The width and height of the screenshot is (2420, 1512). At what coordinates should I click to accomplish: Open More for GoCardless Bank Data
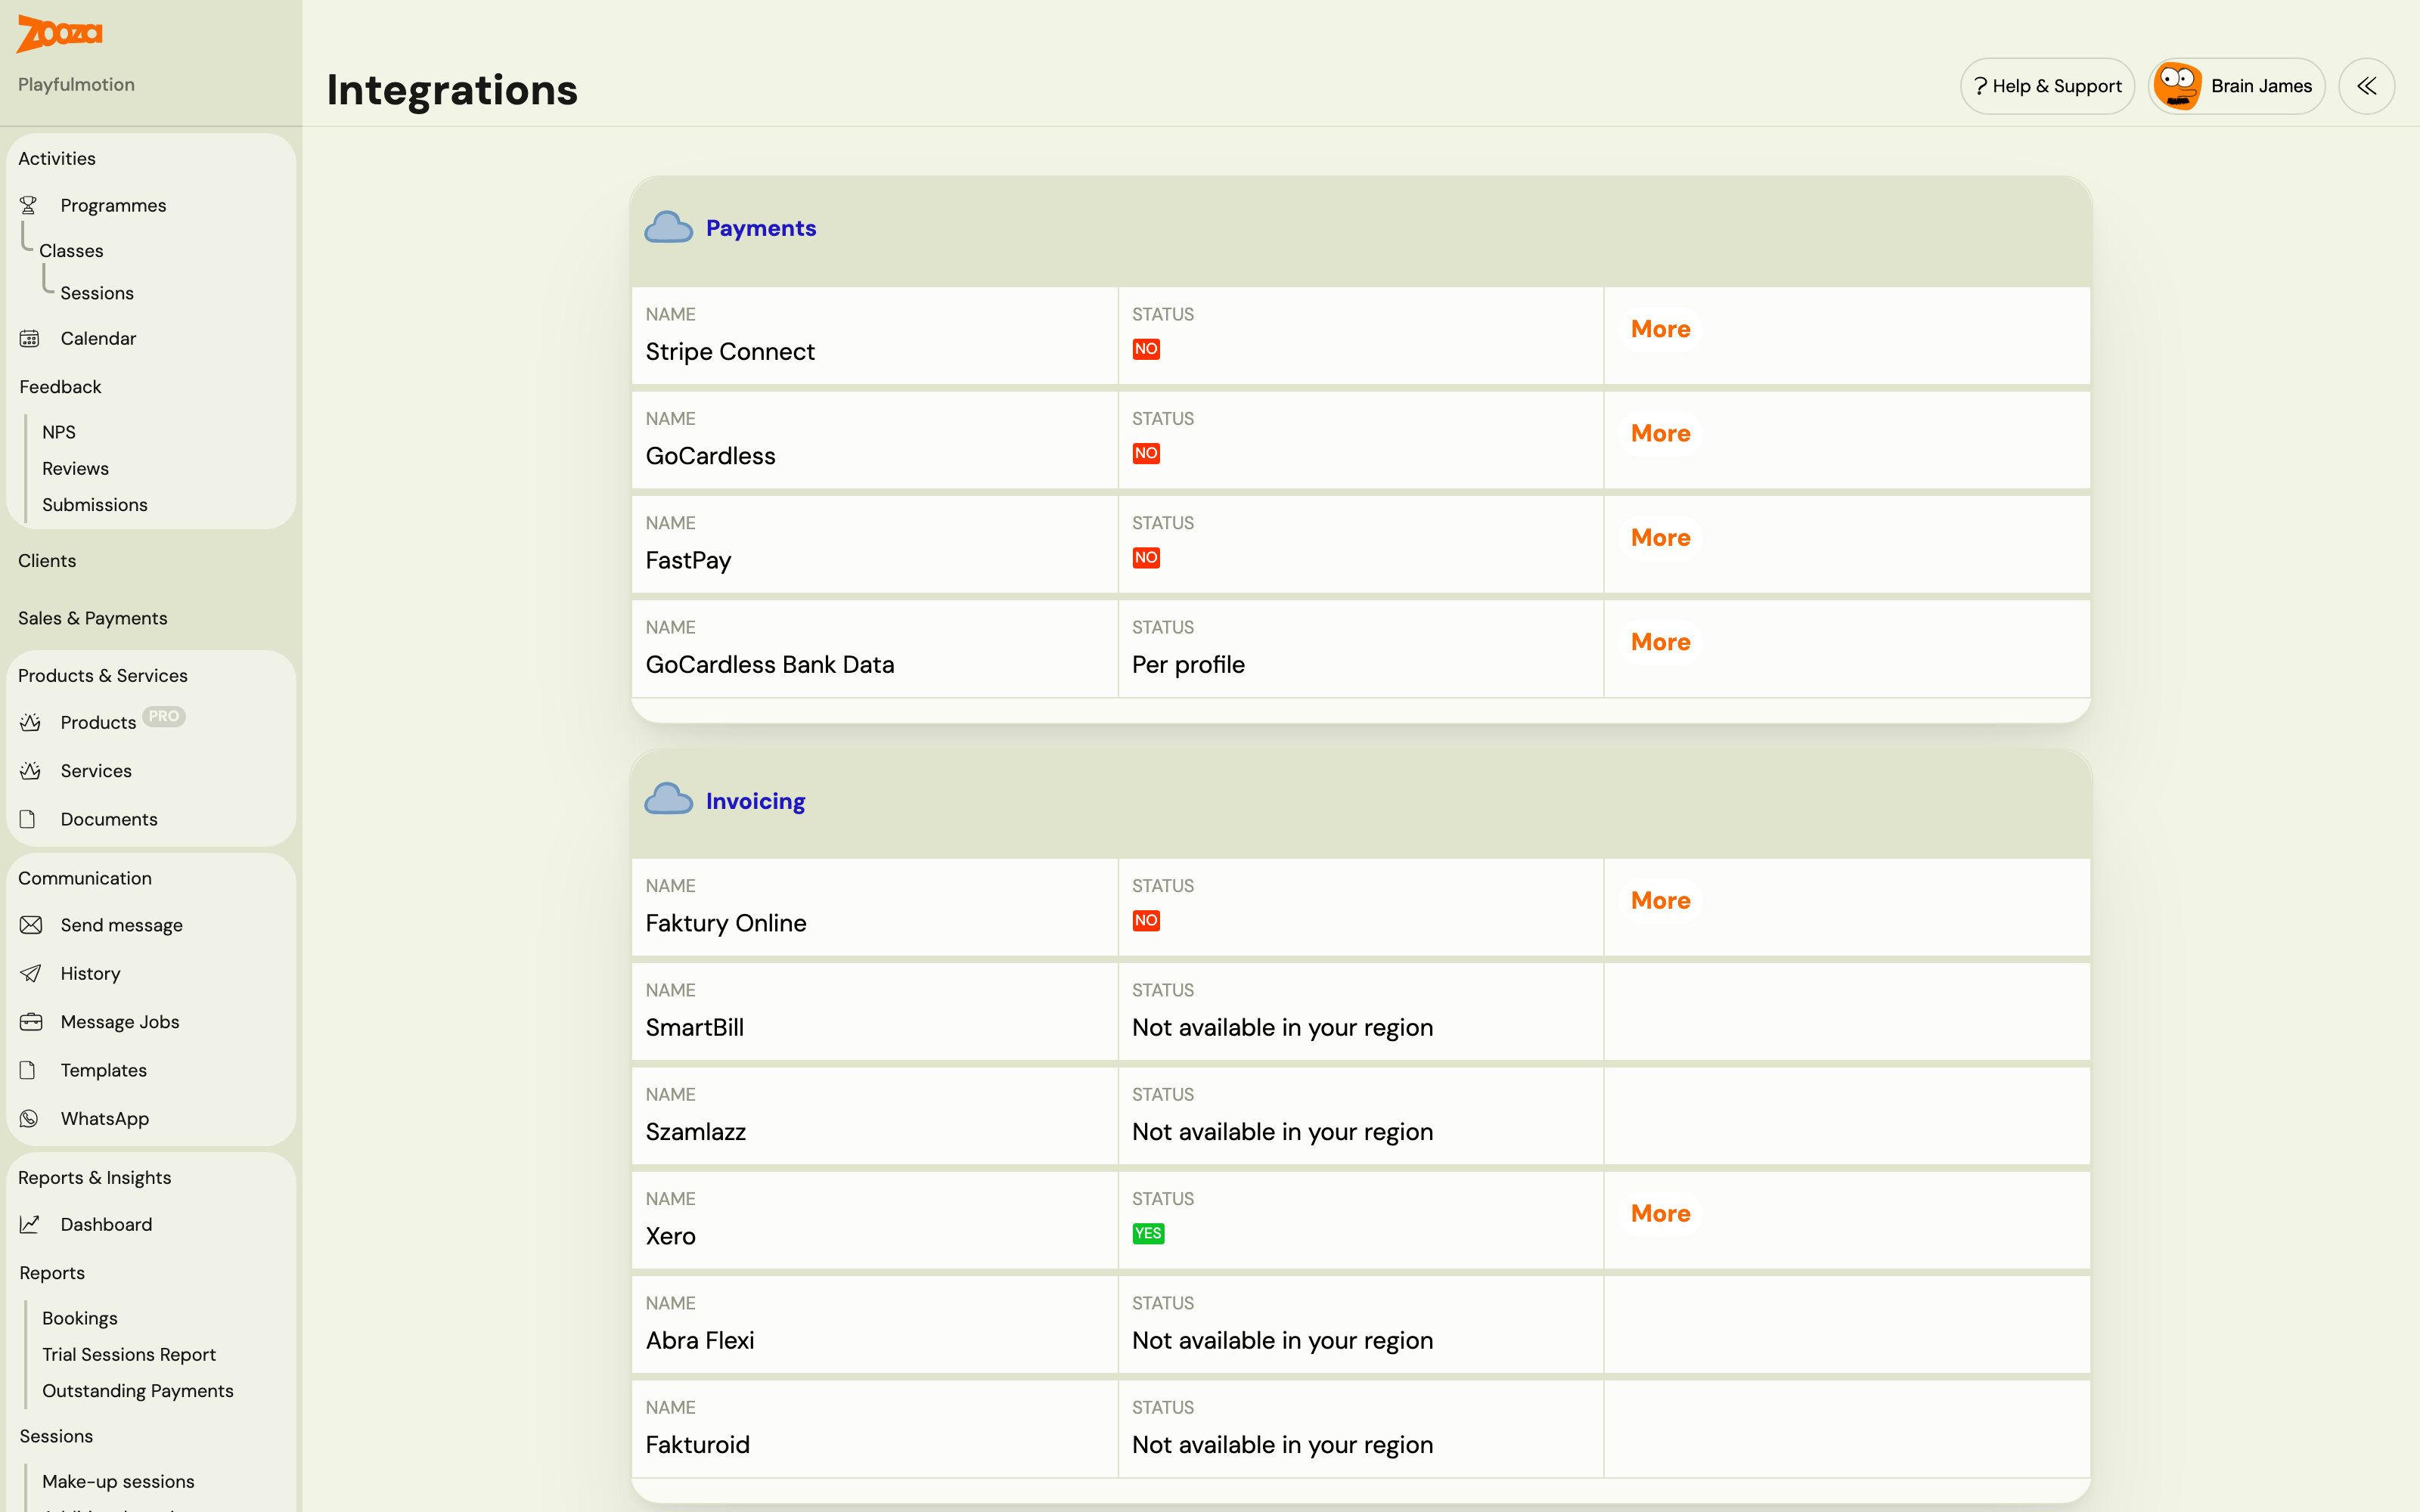(1660, 642)
